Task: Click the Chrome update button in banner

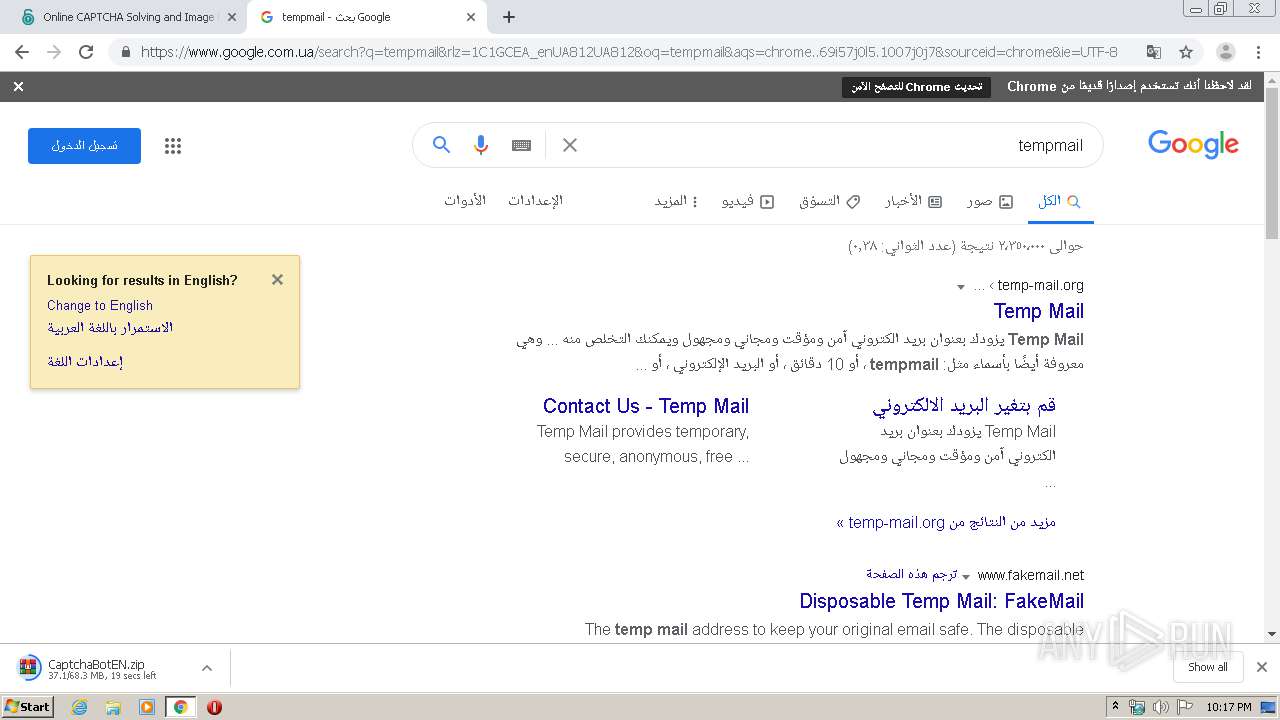Action: point(917,87)
